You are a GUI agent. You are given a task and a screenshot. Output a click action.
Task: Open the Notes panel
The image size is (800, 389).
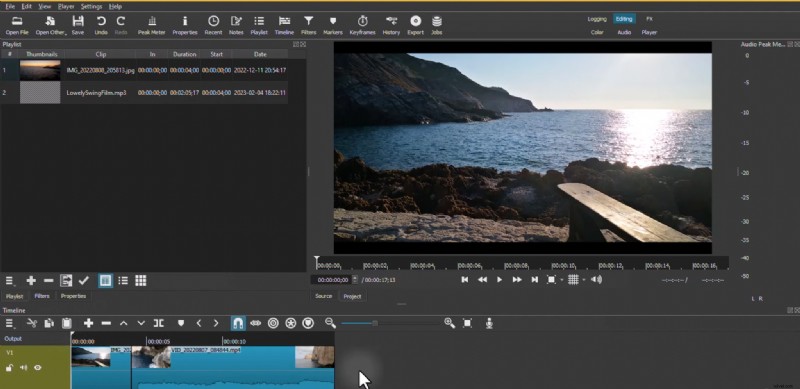click(236, 25)
